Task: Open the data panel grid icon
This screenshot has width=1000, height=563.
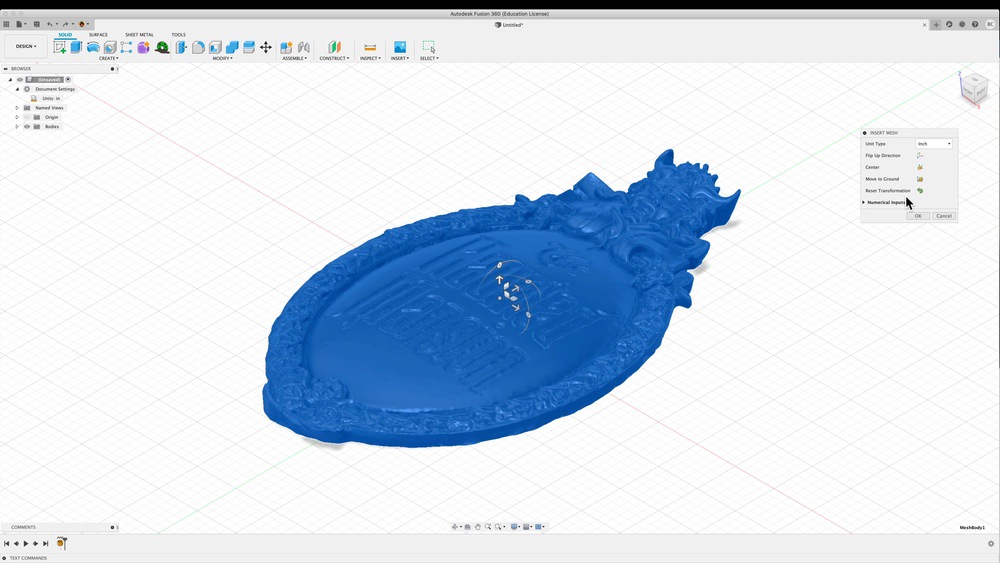Action: click(x=6, y=24)
